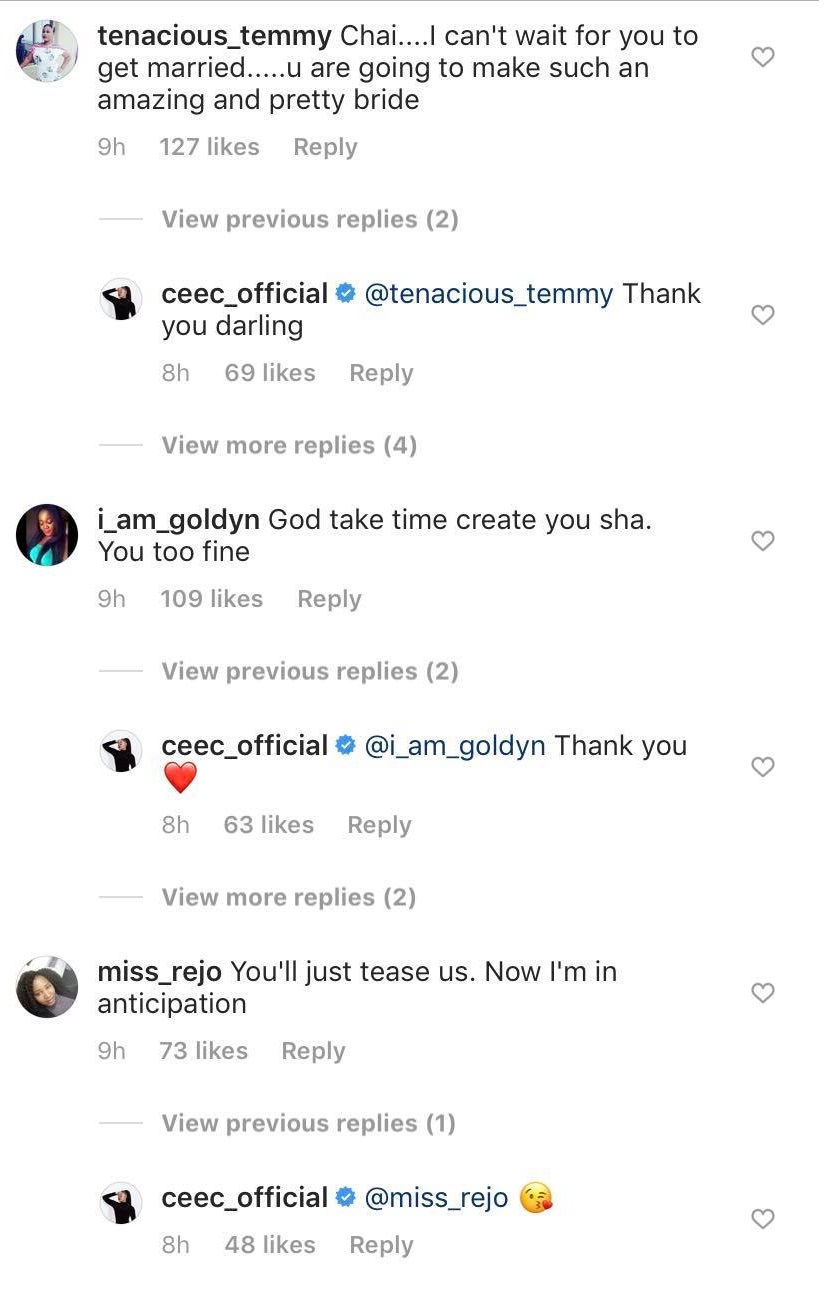The image size is (828, 1296).
Task: Open i_am_goldyn's avatar
Action: pos(47,535)
